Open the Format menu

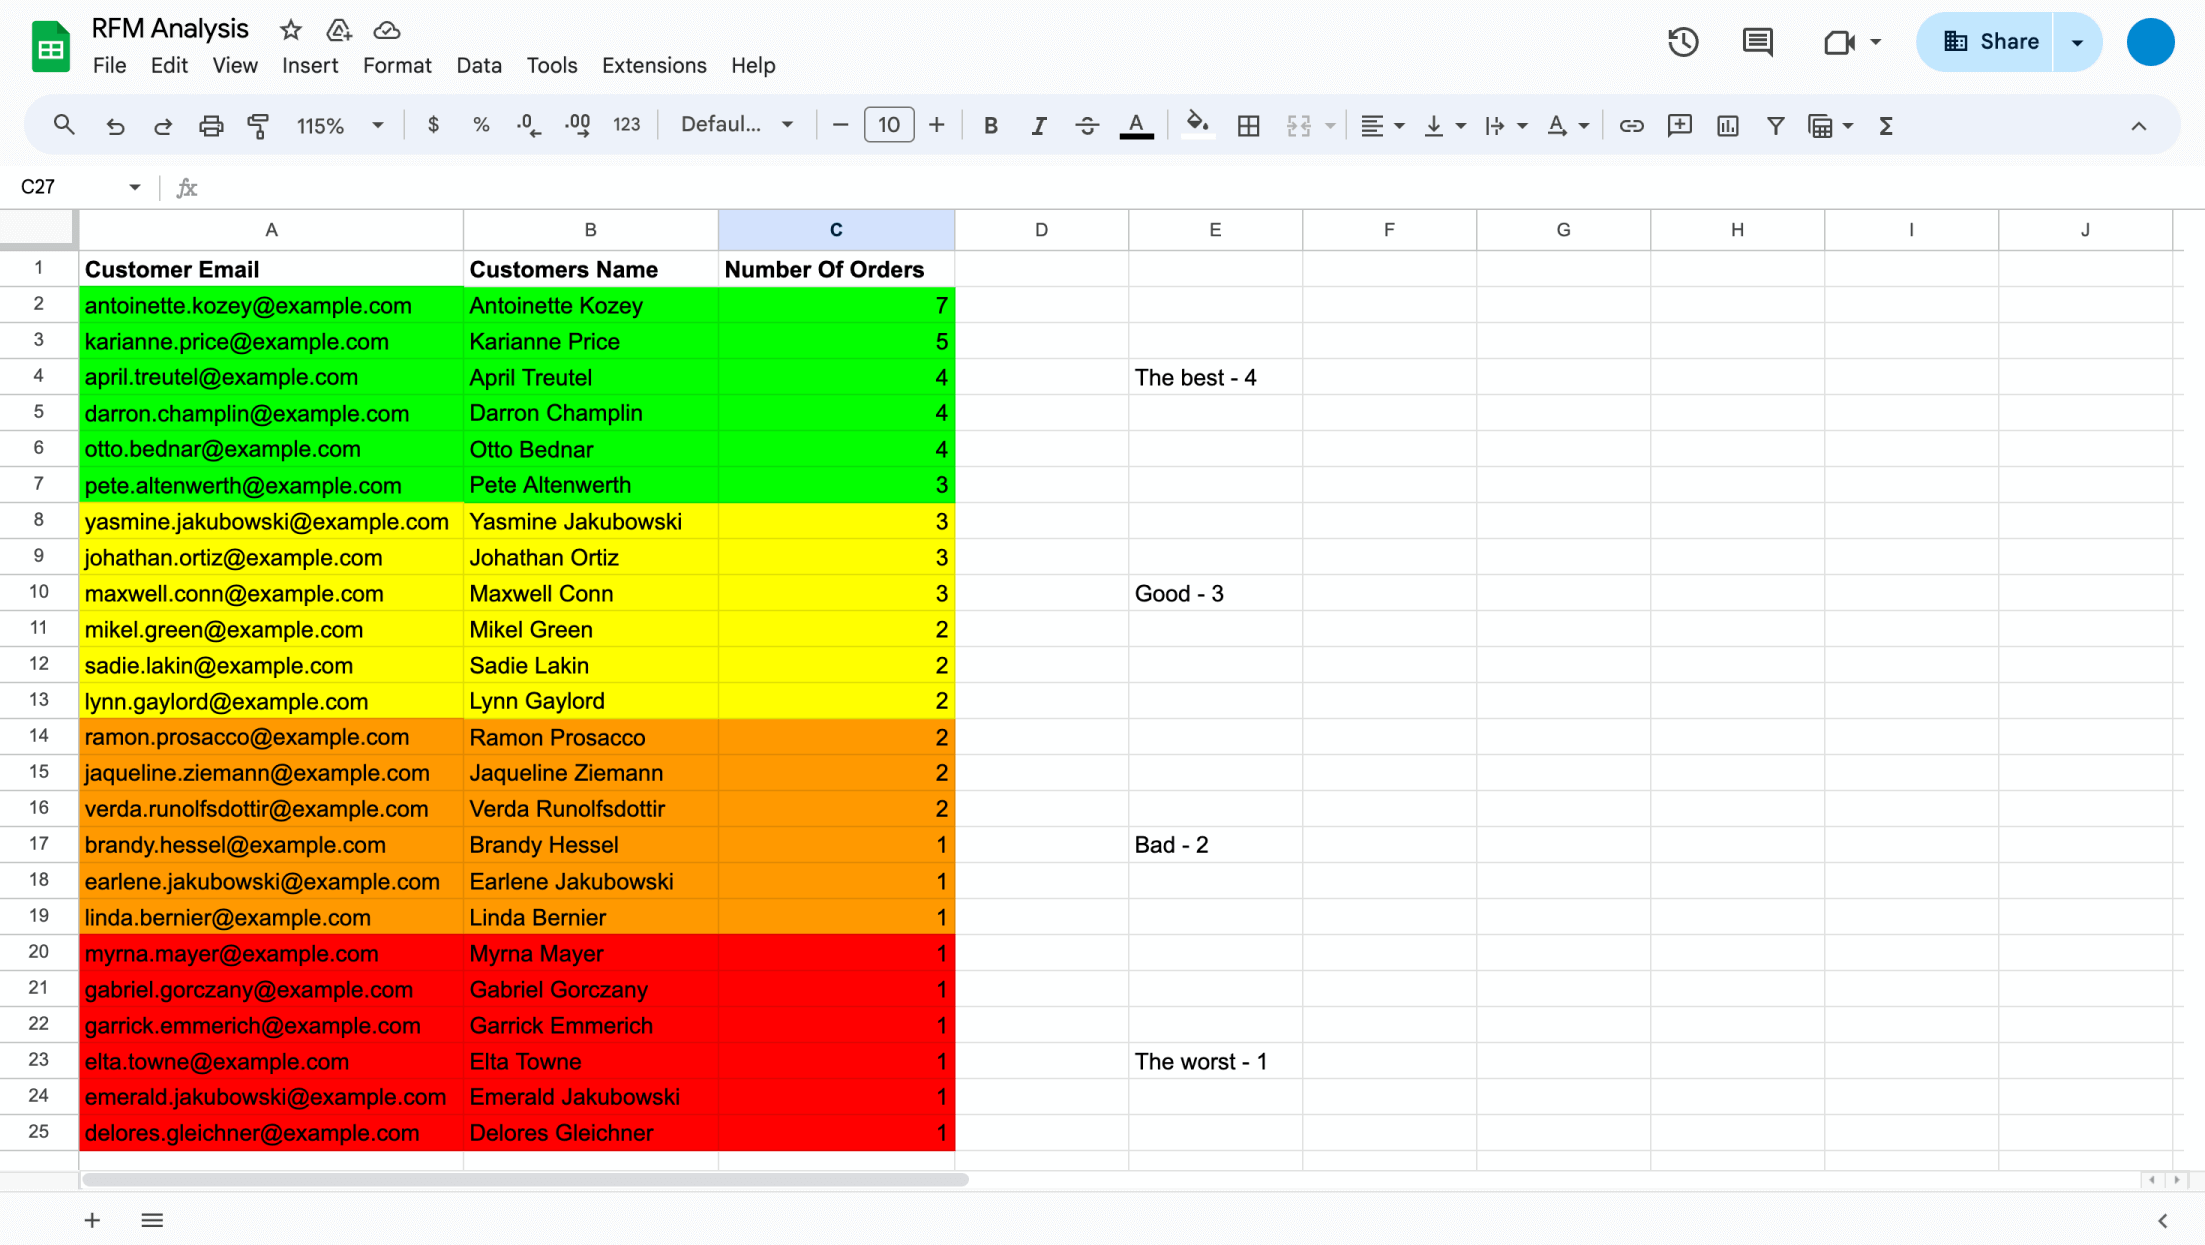pos(397,65)
